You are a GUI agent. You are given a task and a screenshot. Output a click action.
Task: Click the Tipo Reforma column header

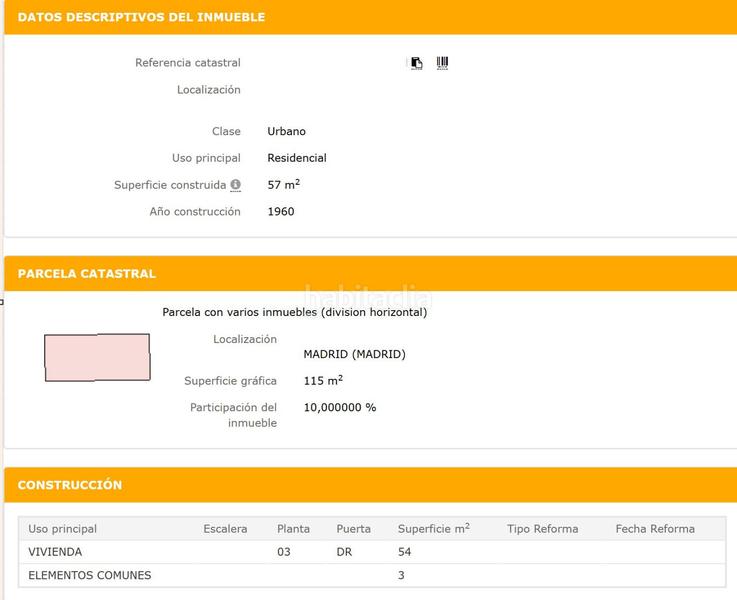(542, 528)
